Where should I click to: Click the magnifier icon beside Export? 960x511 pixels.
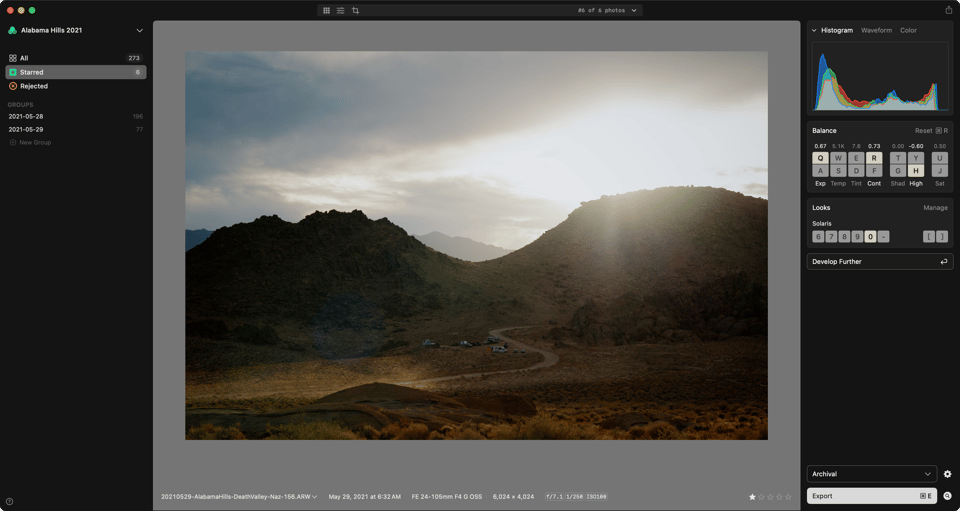947,496
